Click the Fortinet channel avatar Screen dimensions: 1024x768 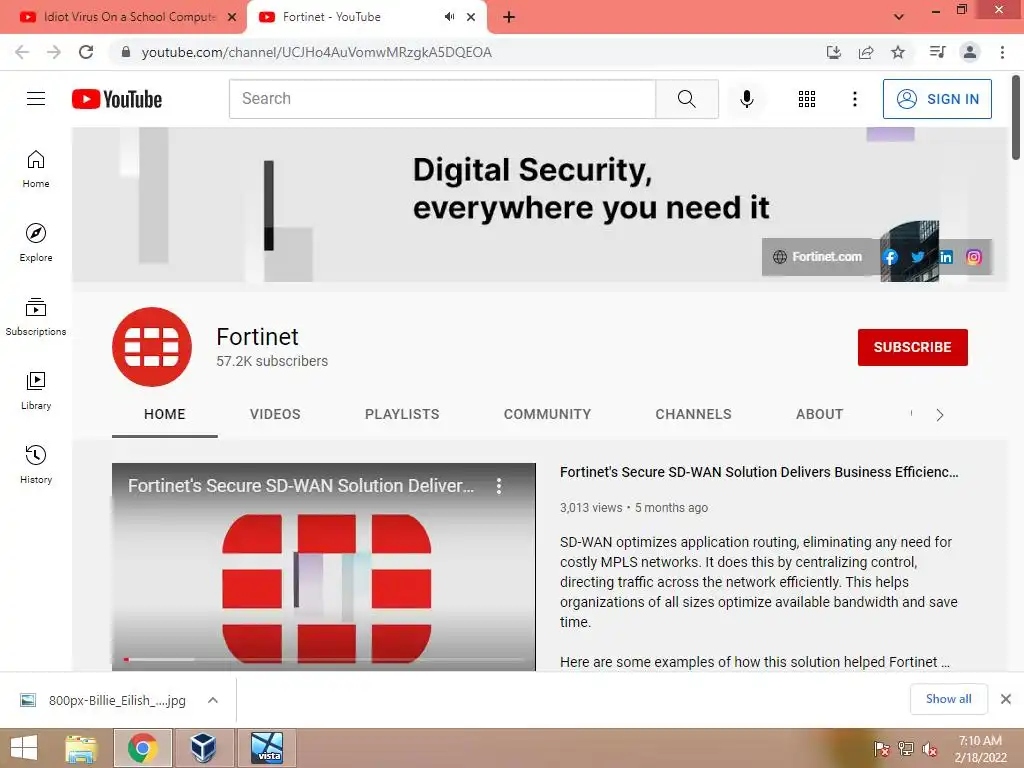point(152,347)
